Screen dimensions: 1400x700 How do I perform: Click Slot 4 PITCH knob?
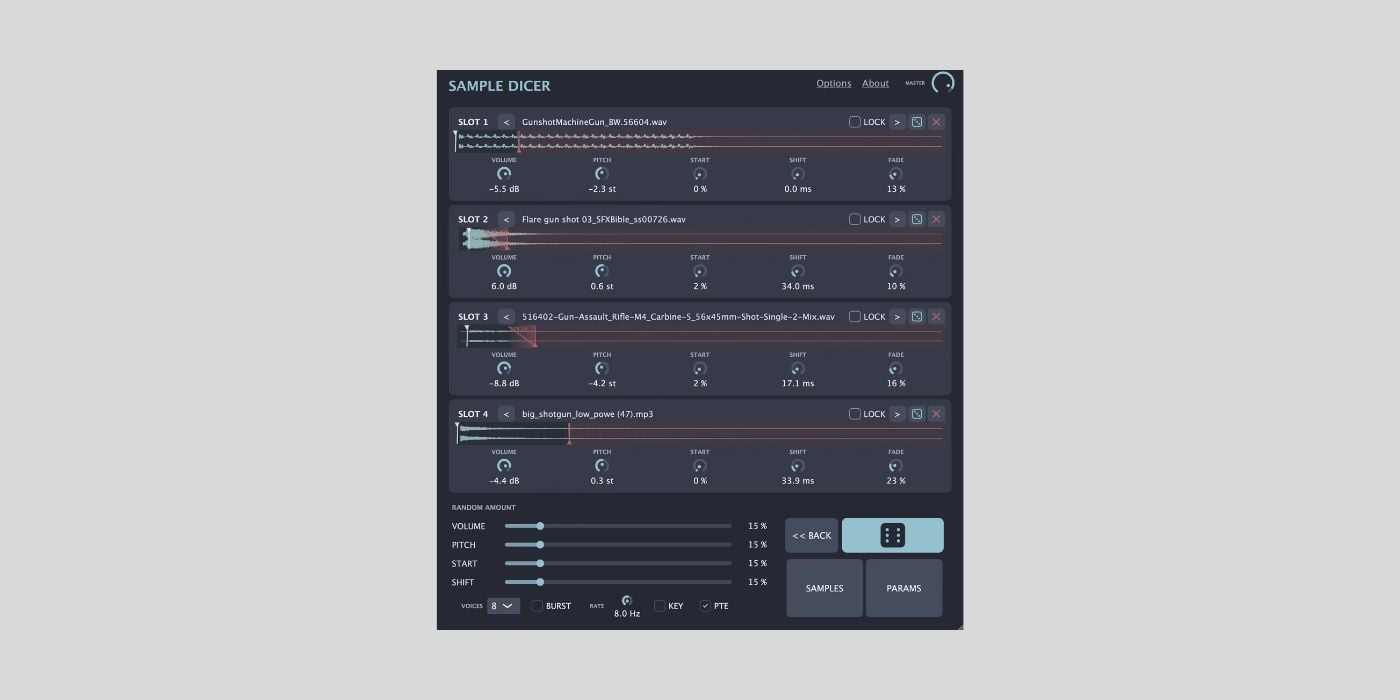[x=602, y=466]
